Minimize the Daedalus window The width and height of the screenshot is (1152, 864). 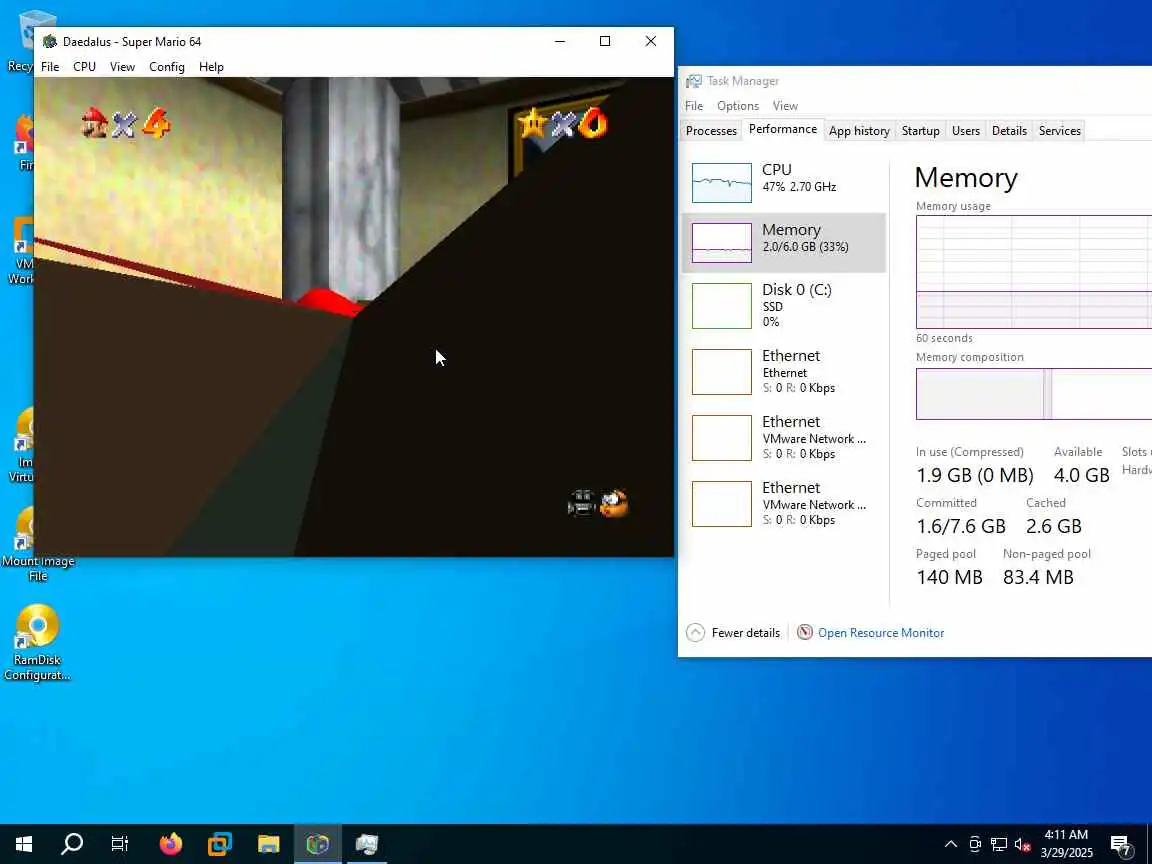[560, 41]
